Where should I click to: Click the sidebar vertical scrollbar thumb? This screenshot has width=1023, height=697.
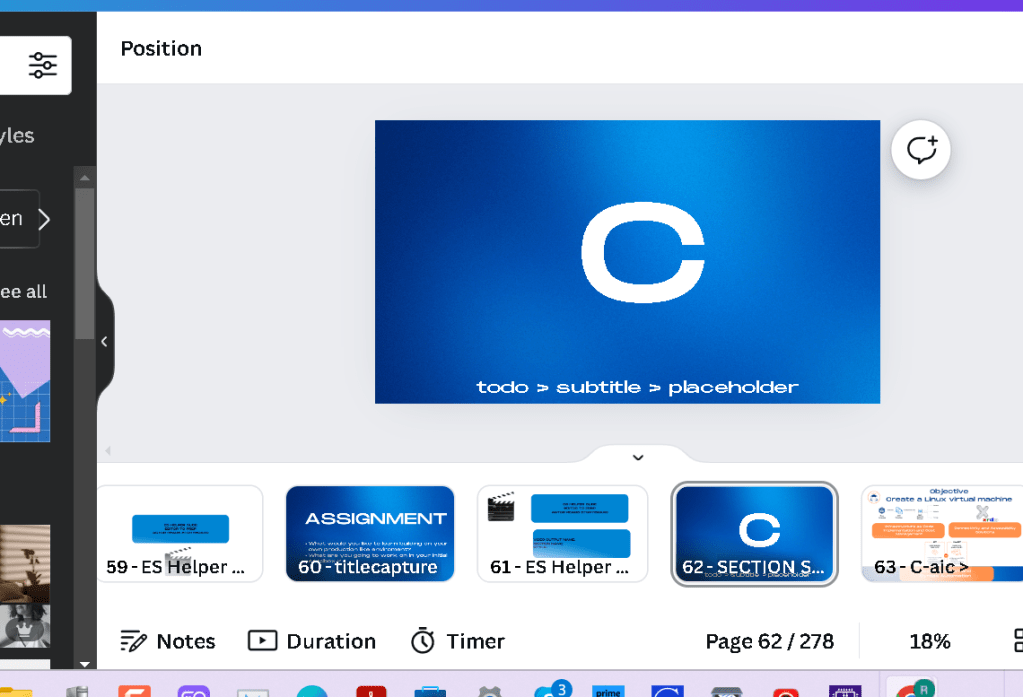pyautogui.click(x=85, y=264)
